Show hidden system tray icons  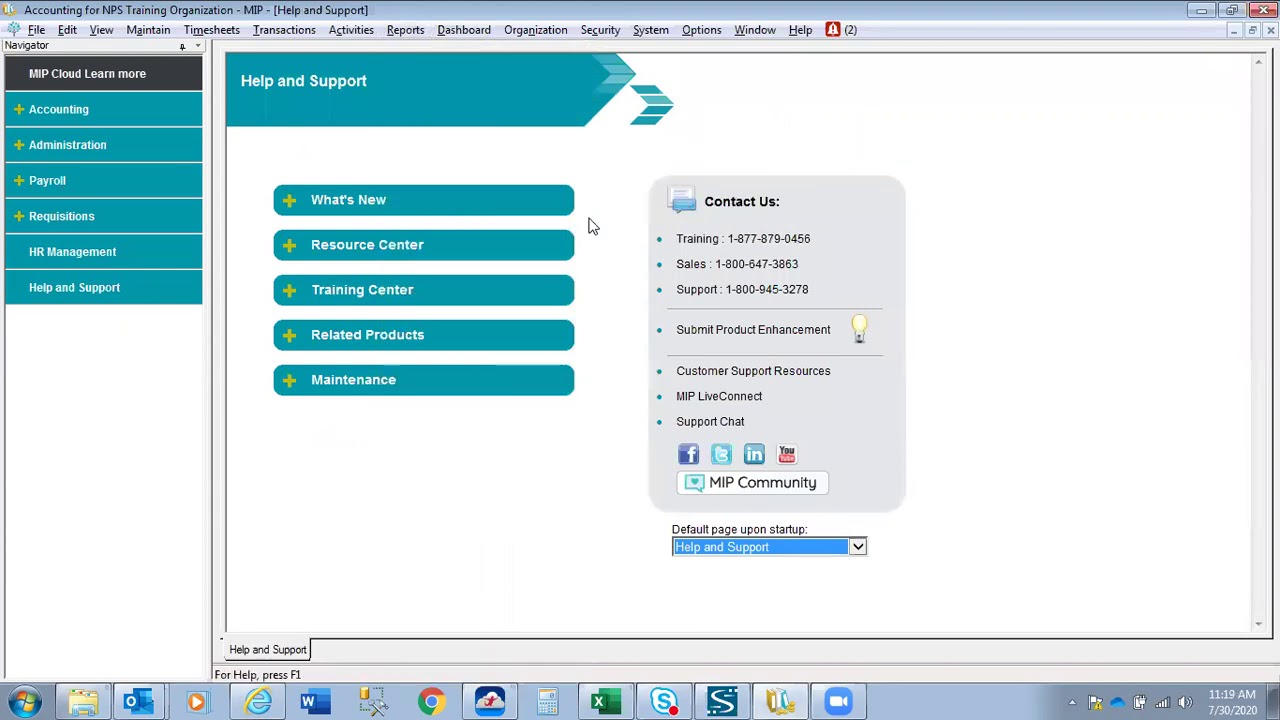pos(1072,702)
